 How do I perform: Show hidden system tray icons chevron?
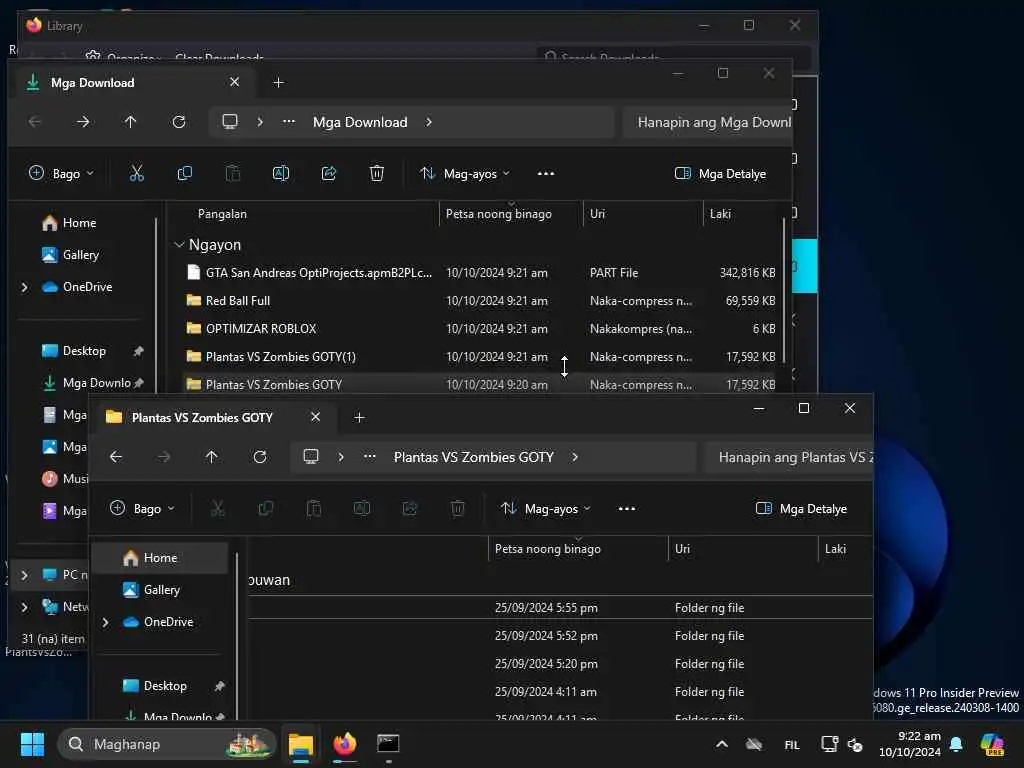tap(722, 744)
